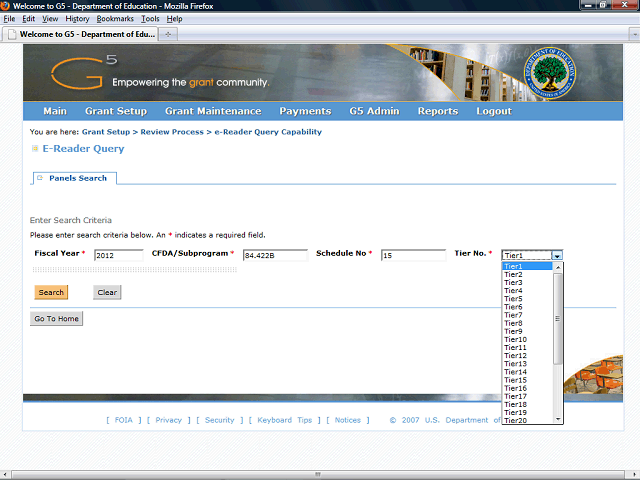This screenshot has height=480, width=640.
Task: Open Grant Setup navigation item
Action: tap(116, 111)
